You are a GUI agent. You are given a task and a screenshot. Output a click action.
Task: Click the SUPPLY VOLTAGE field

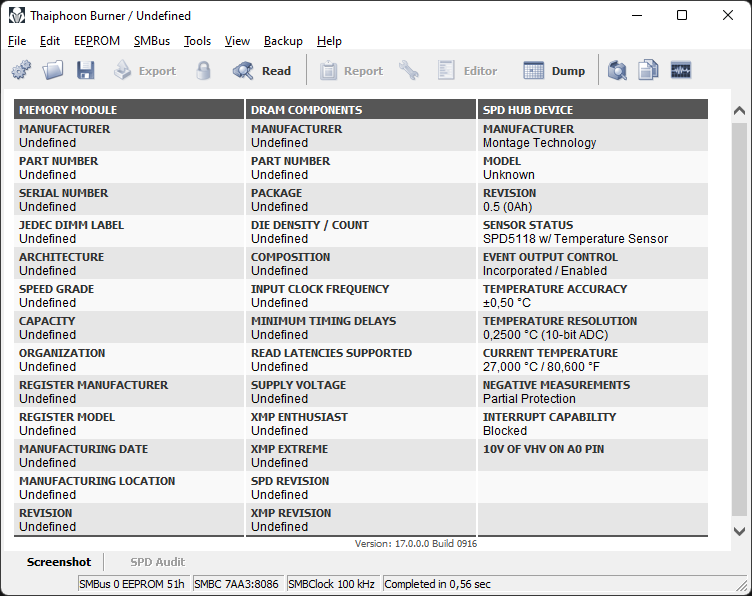361,392
